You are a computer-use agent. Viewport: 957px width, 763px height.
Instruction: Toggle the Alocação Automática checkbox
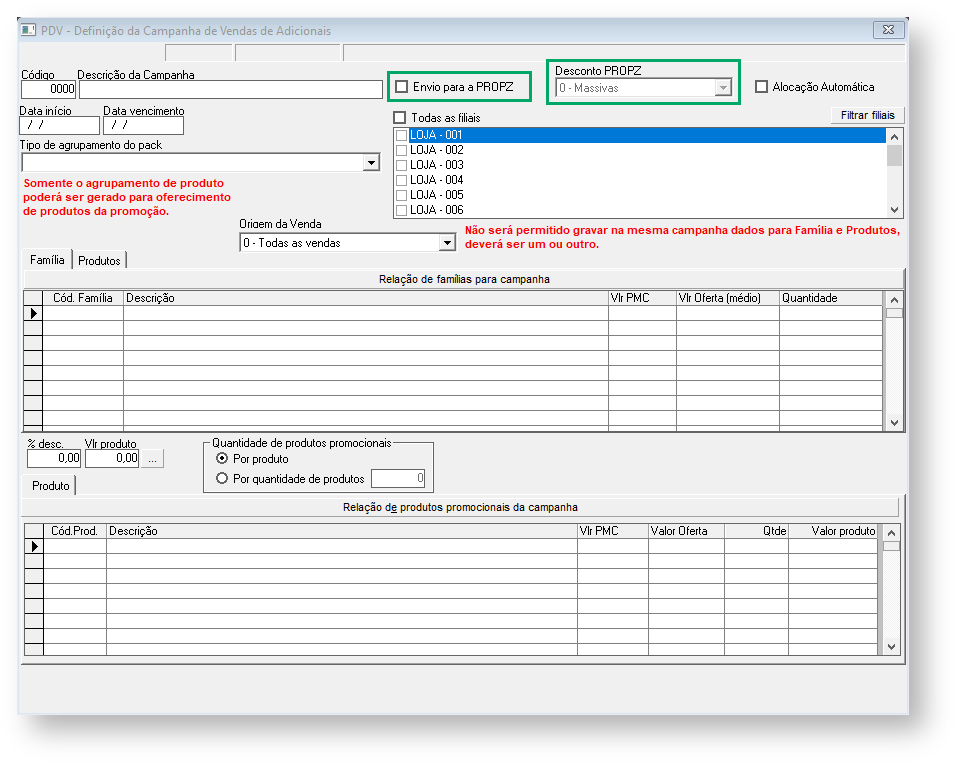[761, 87]
